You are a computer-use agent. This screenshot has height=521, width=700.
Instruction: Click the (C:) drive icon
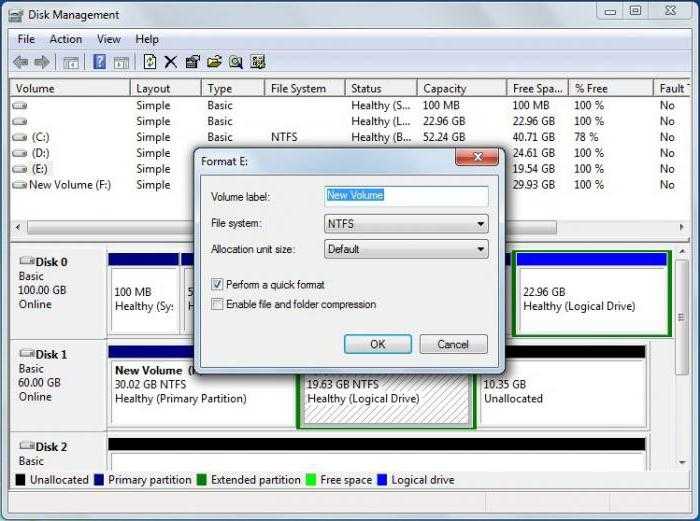pyautogui.click(x=20, y=138)
